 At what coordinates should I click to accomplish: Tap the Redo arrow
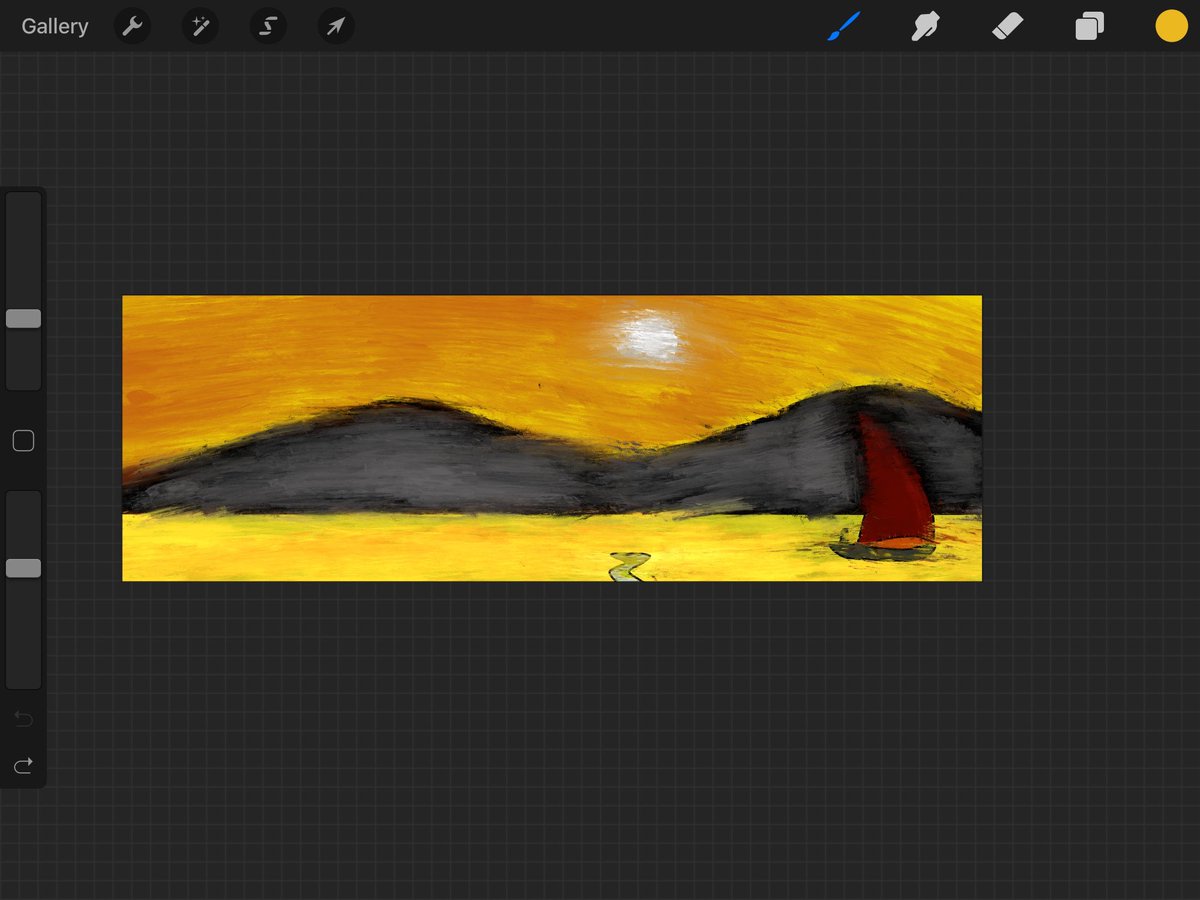(22, 765)
